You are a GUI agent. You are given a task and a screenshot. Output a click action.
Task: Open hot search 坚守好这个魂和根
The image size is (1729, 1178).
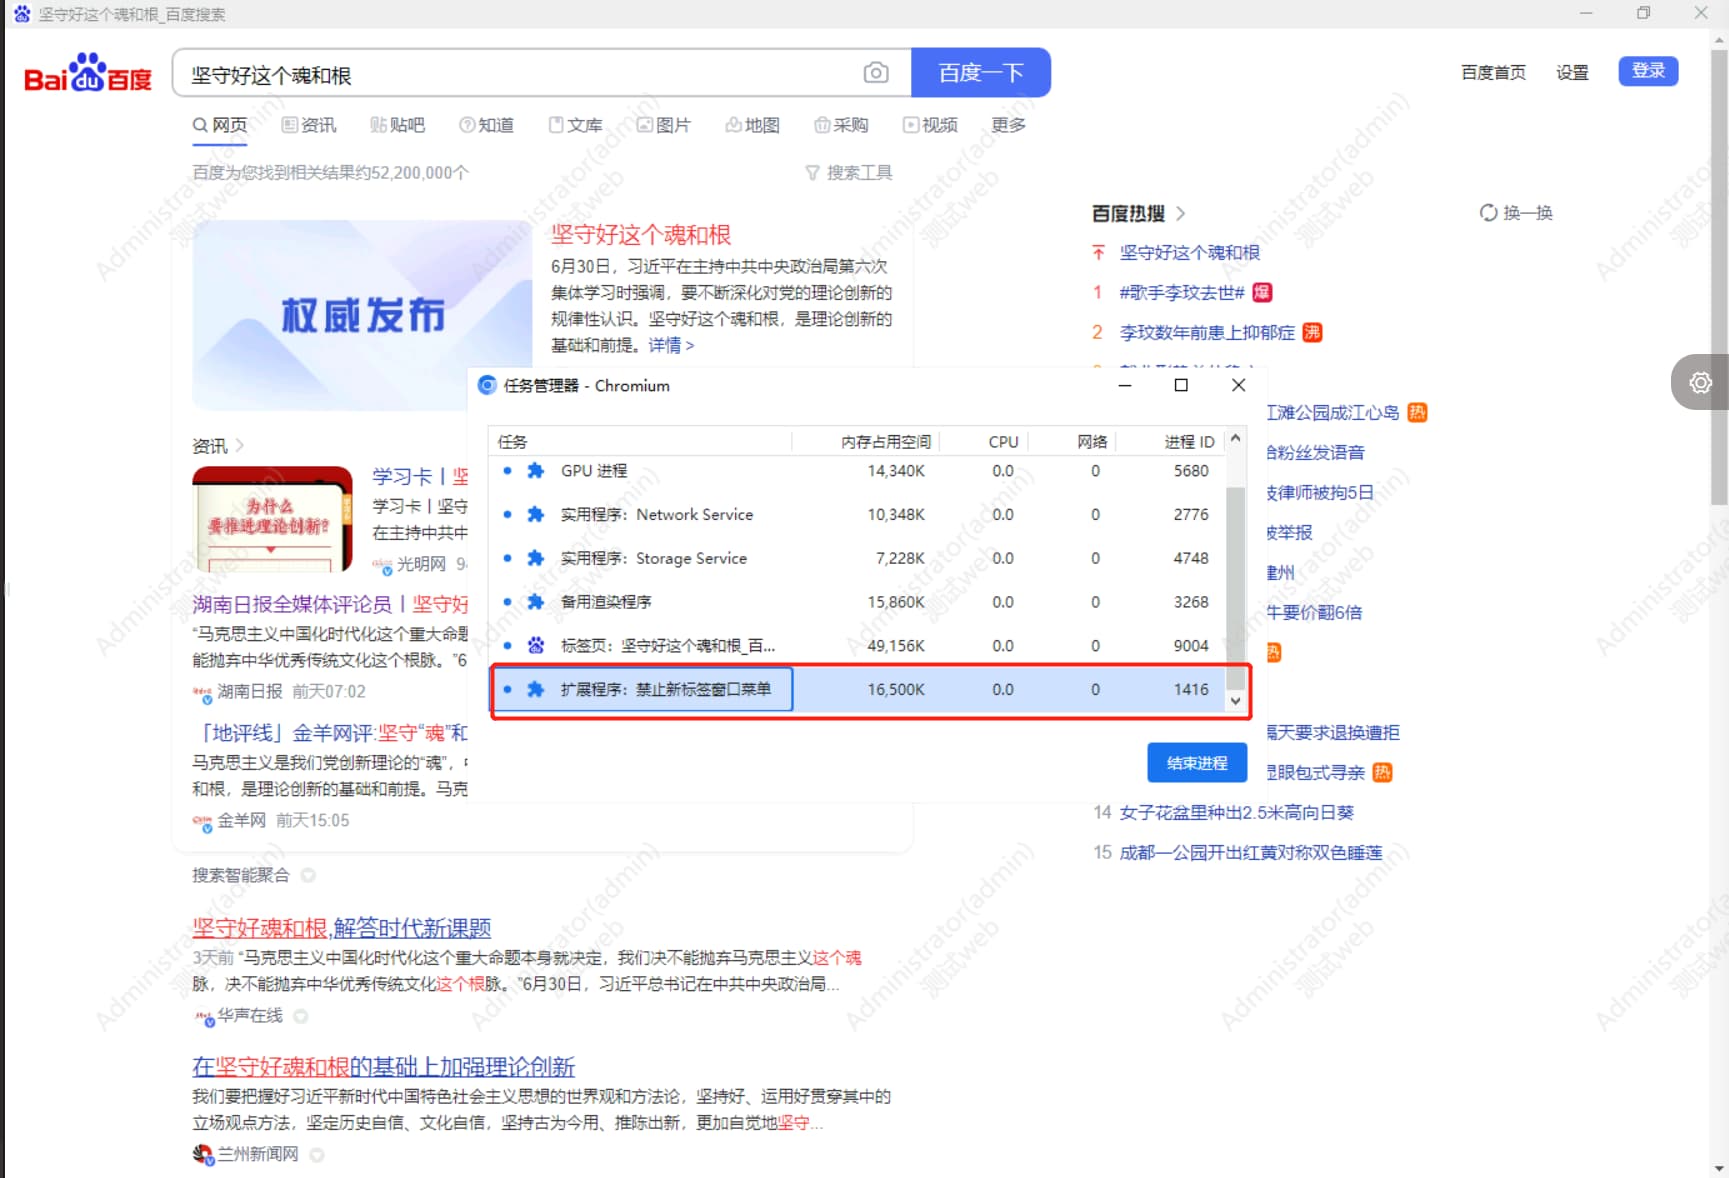click(1189, 253)
